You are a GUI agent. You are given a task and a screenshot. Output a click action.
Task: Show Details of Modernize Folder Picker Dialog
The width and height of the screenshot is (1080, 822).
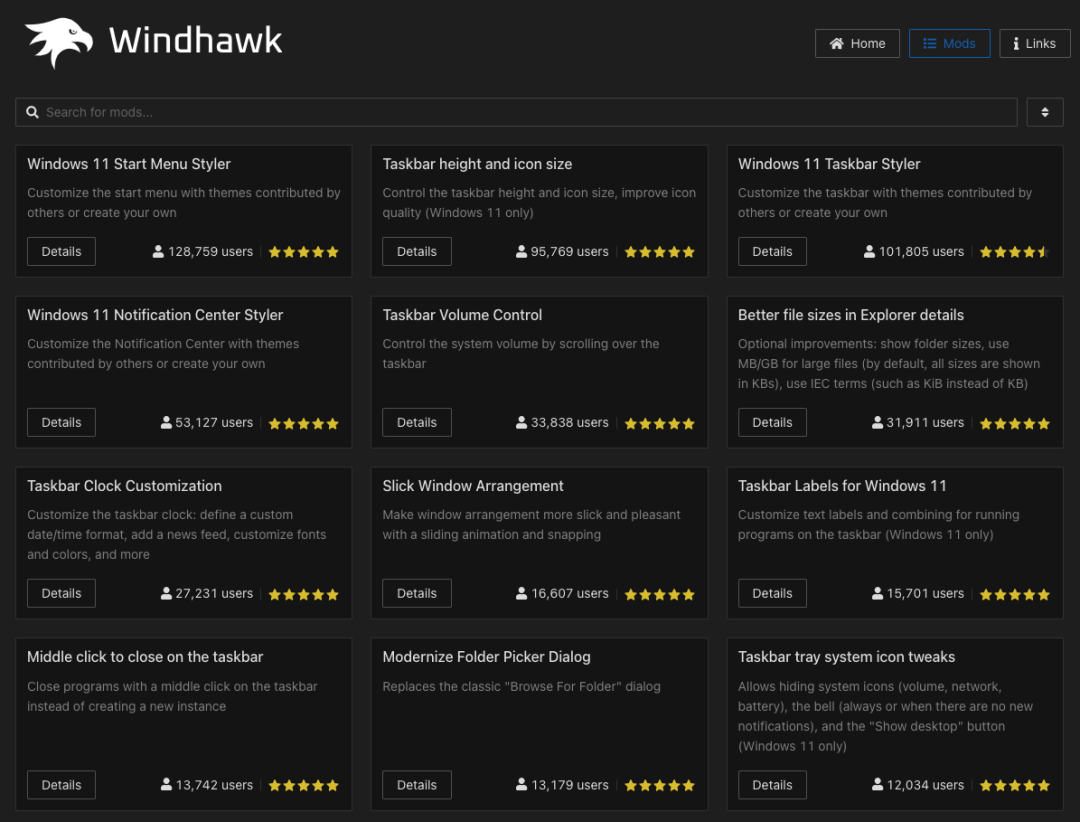416,785
